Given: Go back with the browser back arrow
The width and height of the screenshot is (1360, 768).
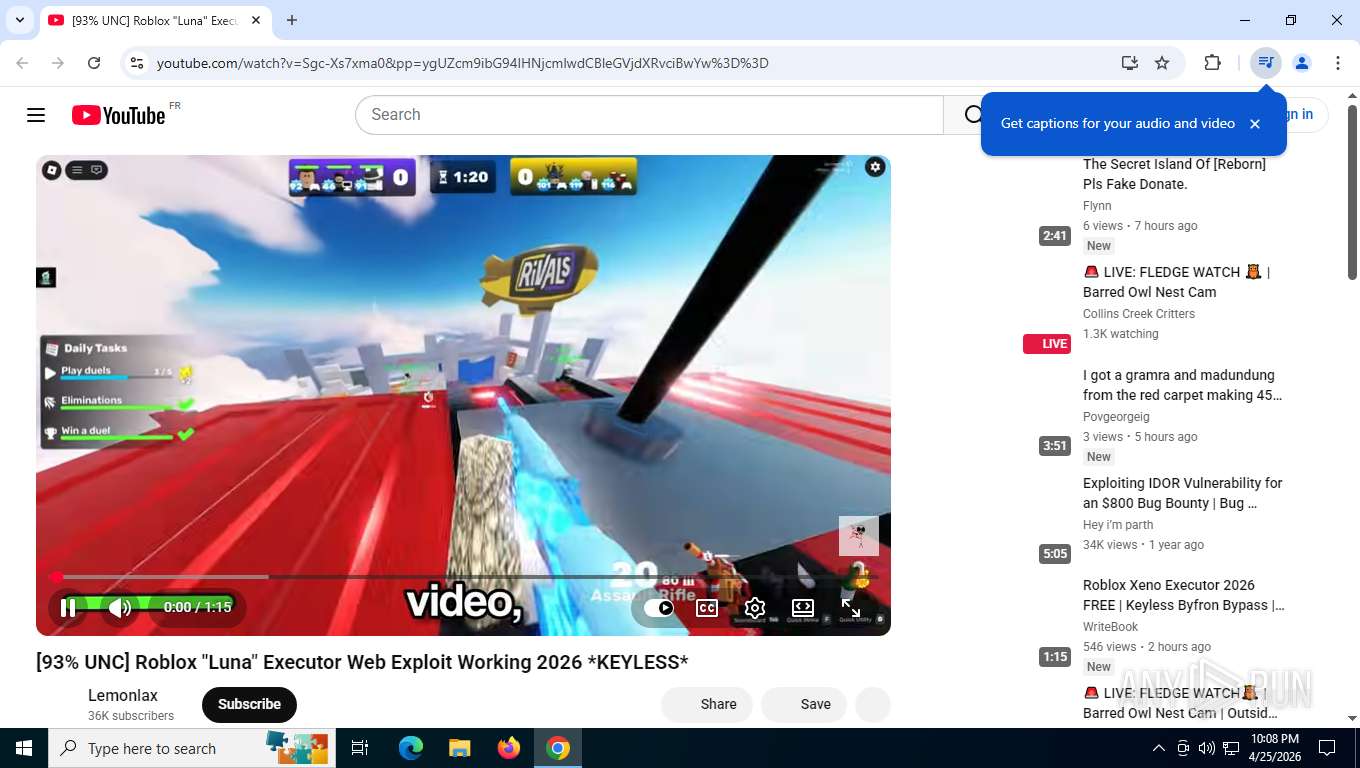Looking at the screenshot, I should click(x=22, y=63).
